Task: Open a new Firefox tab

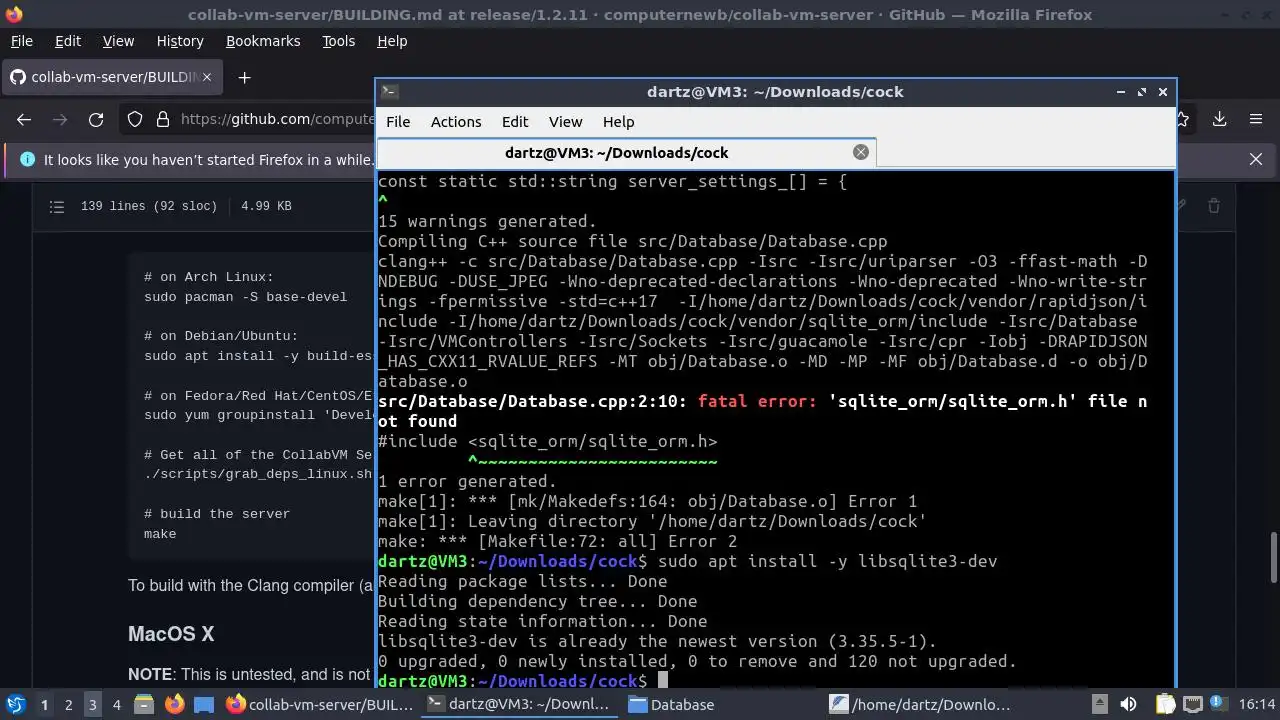Action: click(244, 77)
